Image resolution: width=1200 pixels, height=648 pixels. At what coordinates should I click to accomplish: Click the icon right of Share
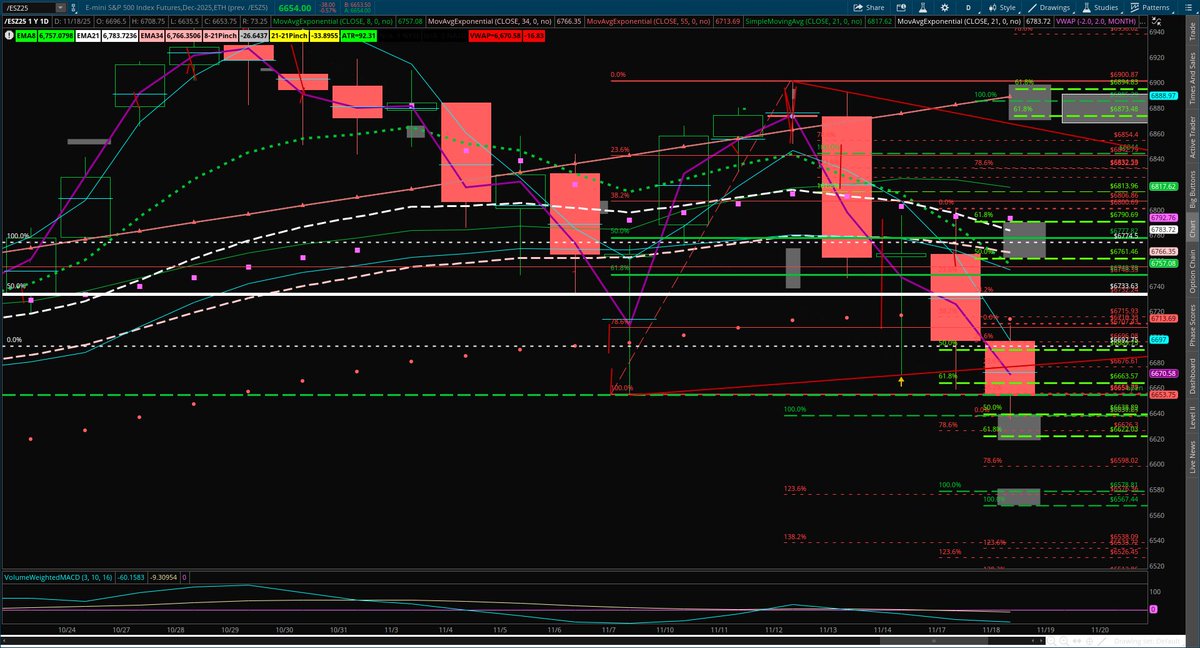pyautogui.click(x=901, y=8)
